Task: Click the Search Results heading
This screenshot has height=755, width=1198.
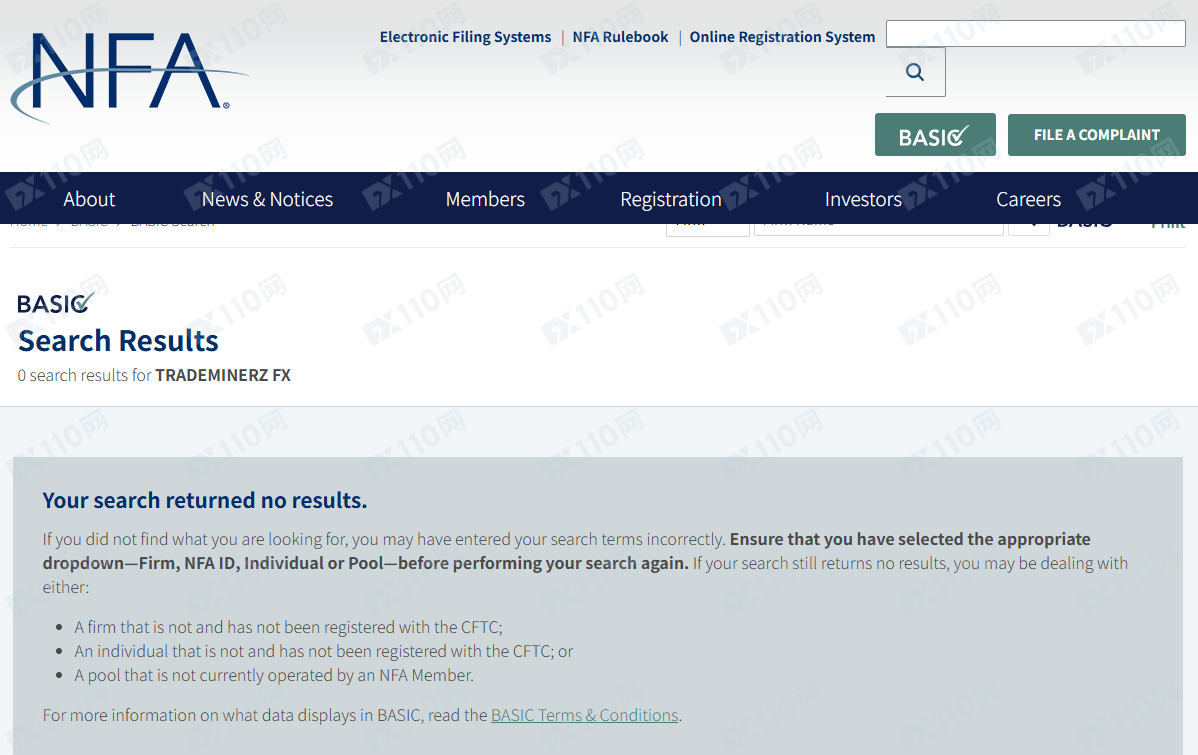Action: [x=118, y=341]
